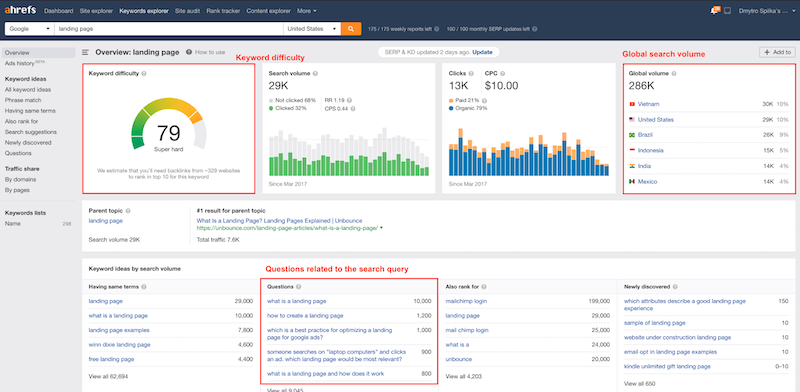Go to Site explorer
The width and height of the screenshot is (800, 392).
[95, 11]
